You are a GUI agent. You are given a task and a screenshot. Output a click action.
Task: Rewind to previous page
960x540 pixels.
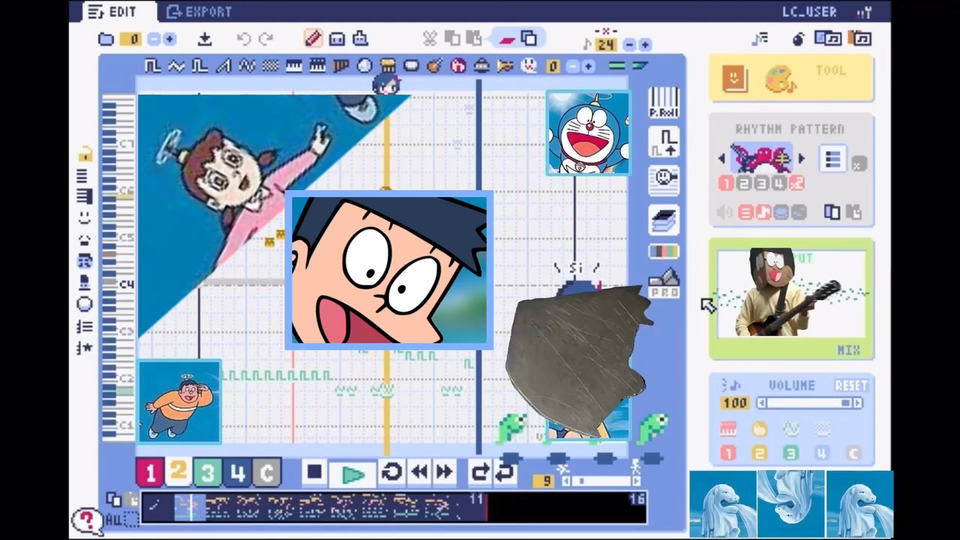coord(419,472)
